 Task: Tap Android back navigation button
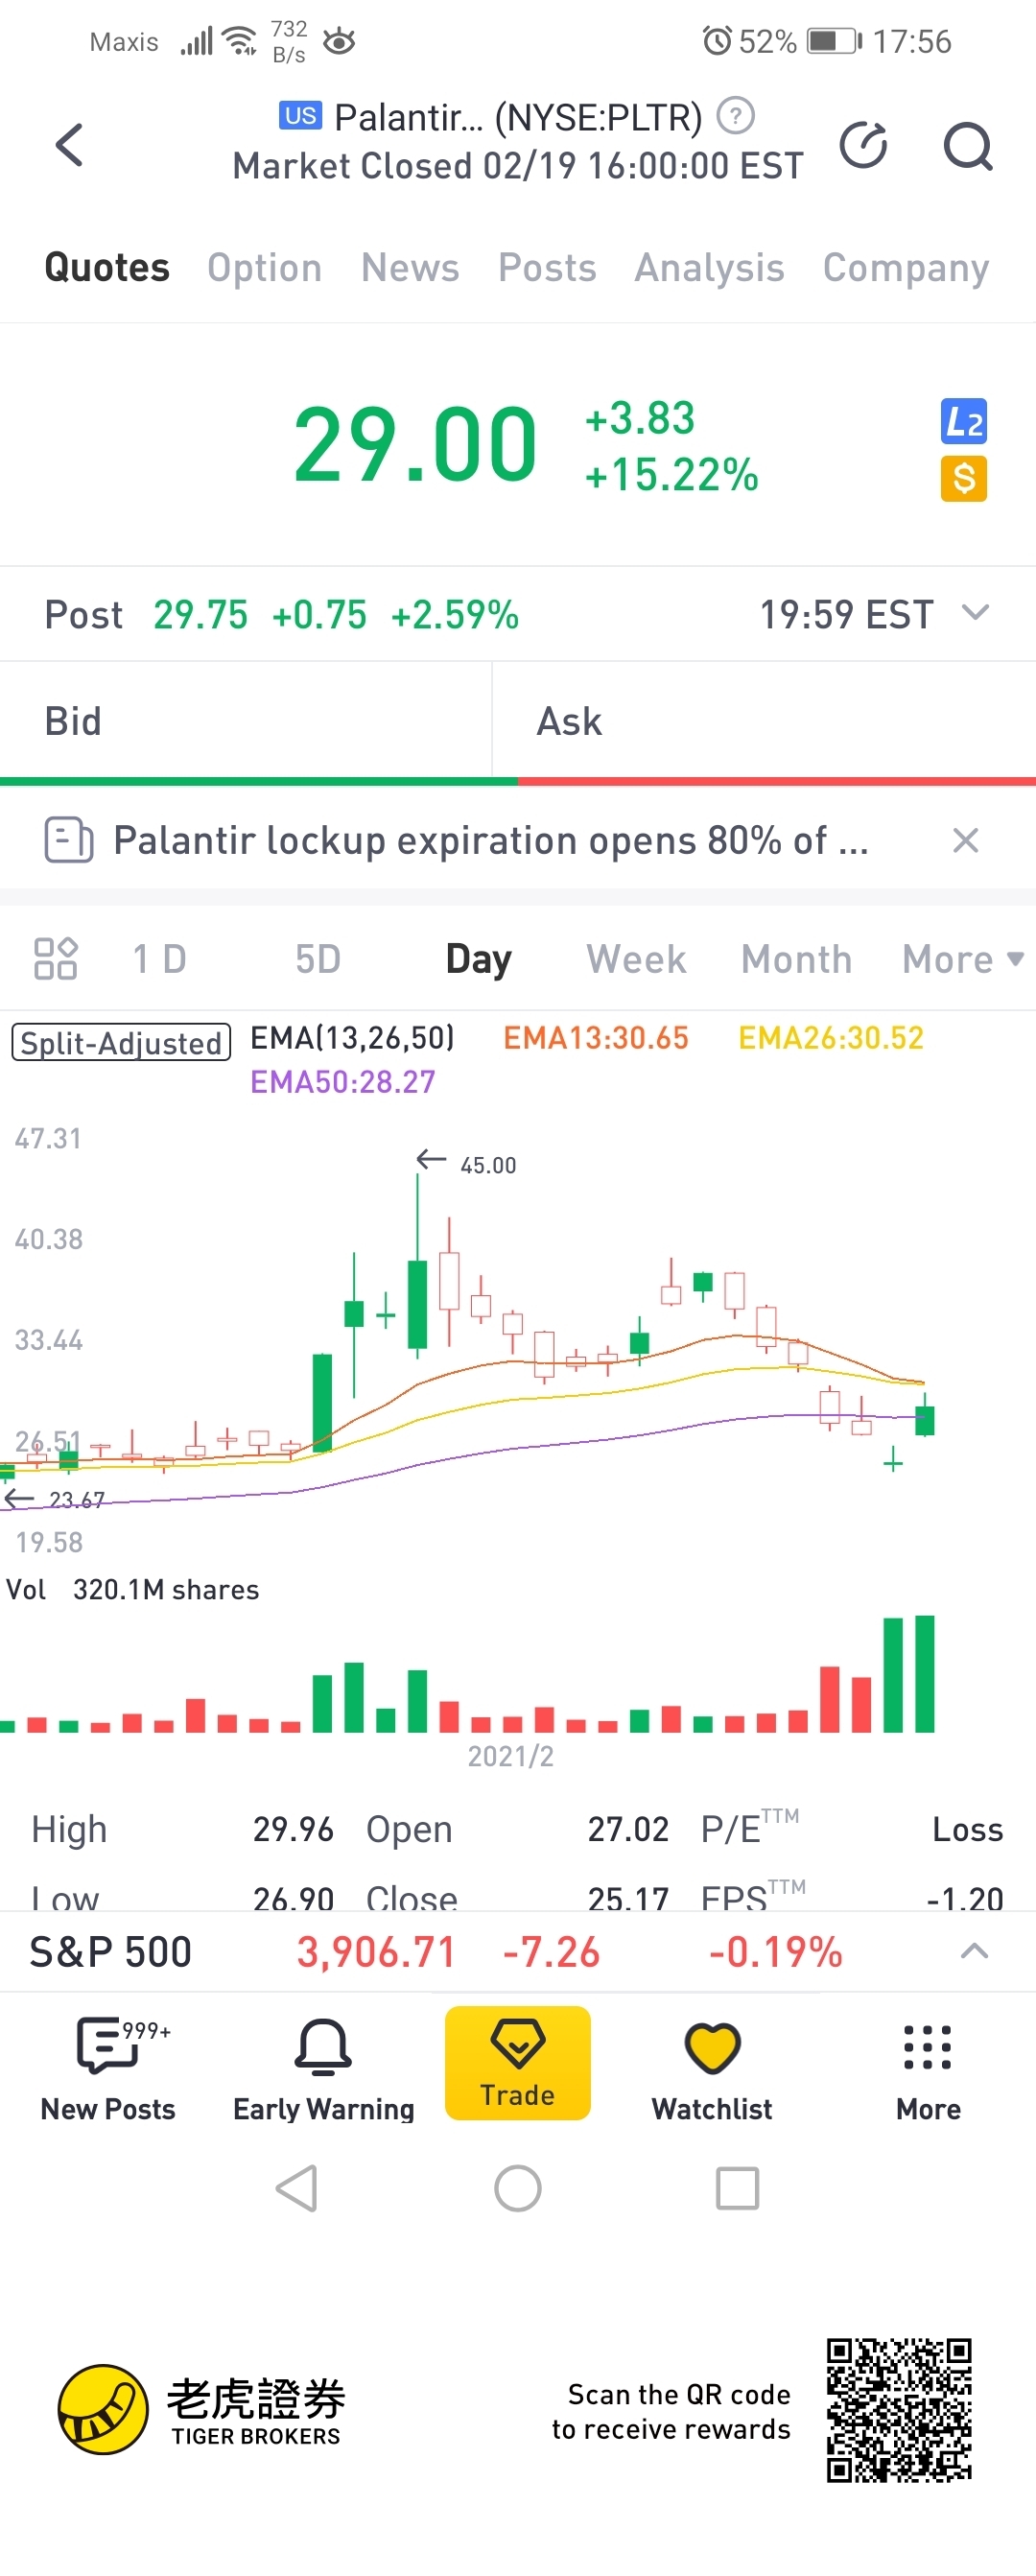click(297, 2188)
